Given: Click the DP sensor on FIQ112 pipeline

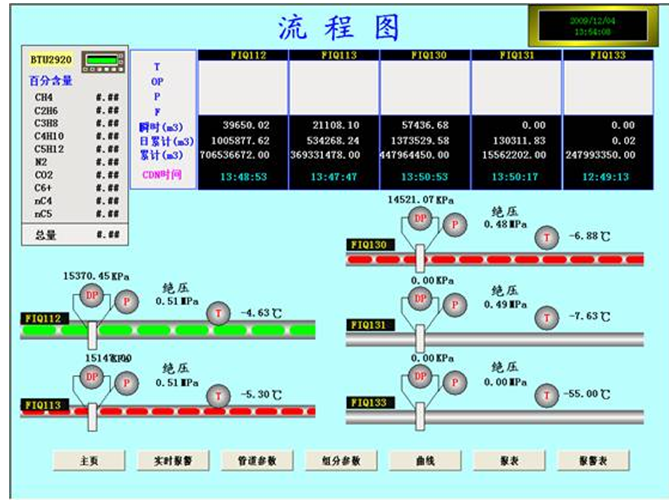Looking at the screenshot, I should [x=91, y=294].
